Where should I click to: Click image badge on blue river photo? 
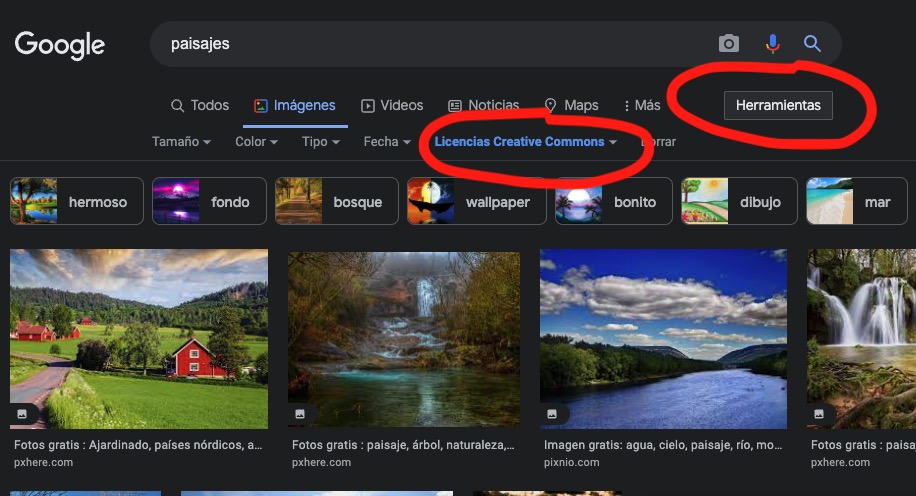(x=551, y=414)
